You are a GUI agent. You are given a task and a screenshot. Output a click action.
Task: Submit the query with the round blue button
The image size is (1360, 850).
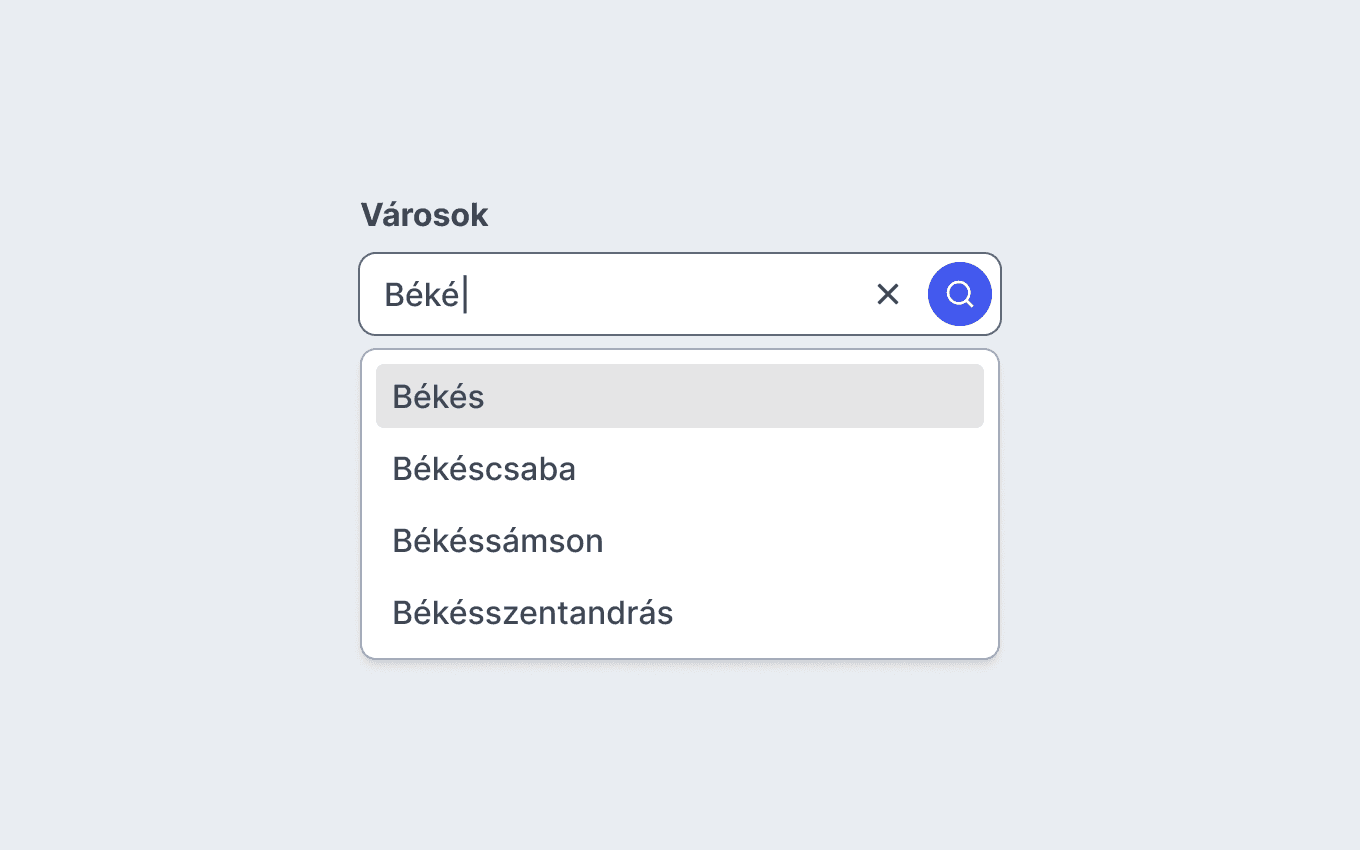coord(960,294)
